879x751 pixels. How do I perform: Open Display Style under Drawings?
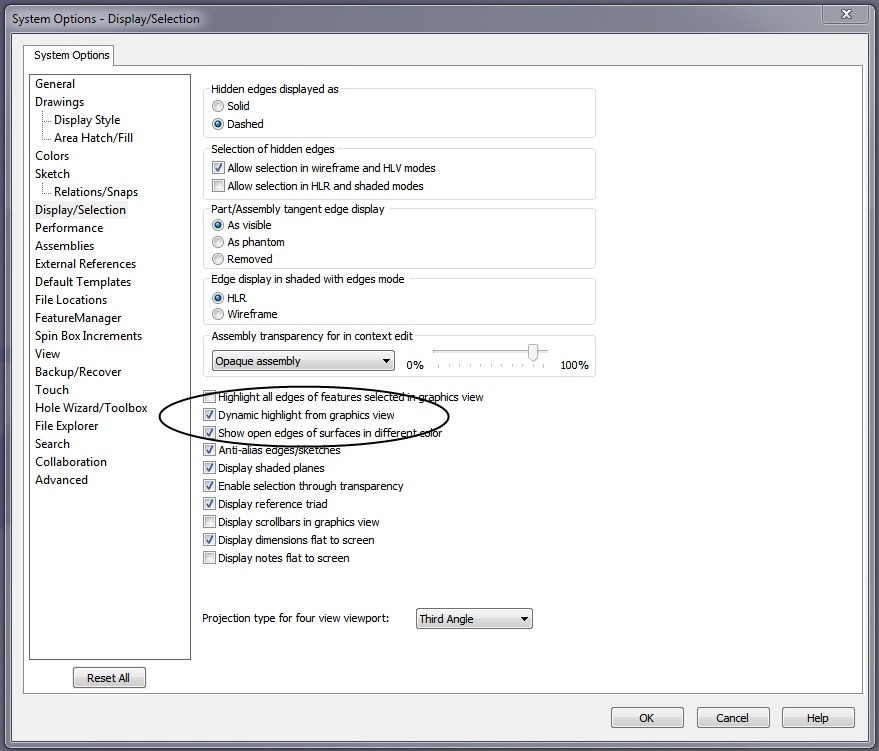click(x=87, y=119)
